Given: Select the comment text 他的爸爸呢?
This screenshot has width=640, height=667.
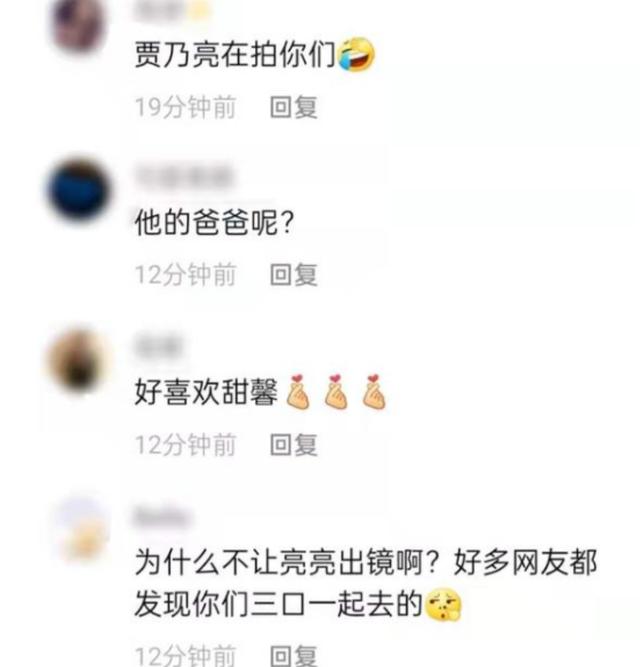Looking at the screenshot, I should pos(214,222).
